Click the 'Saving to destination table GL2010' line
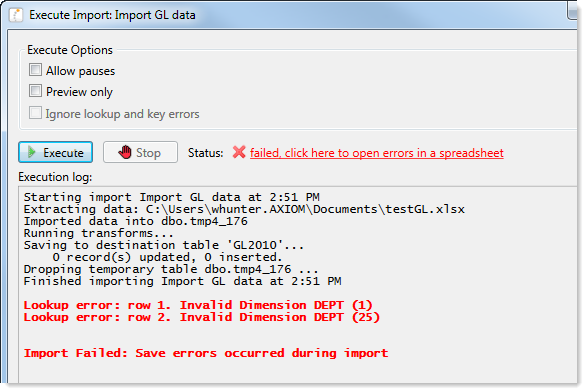This screenshot has width=585, height=389. (164, 245)
